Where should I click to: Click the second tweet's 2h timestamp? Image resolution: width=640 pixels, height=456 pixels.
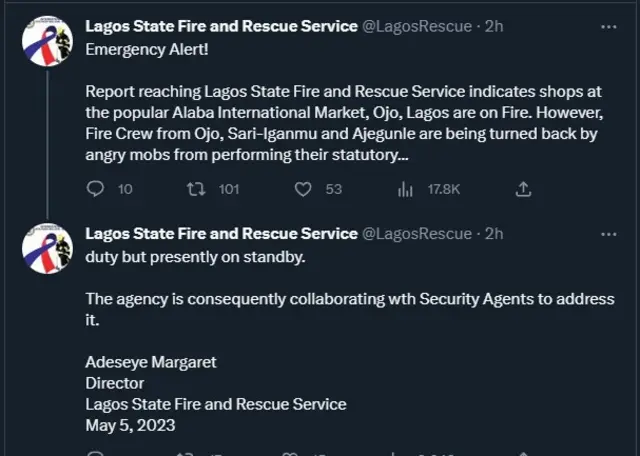point(494,233)
